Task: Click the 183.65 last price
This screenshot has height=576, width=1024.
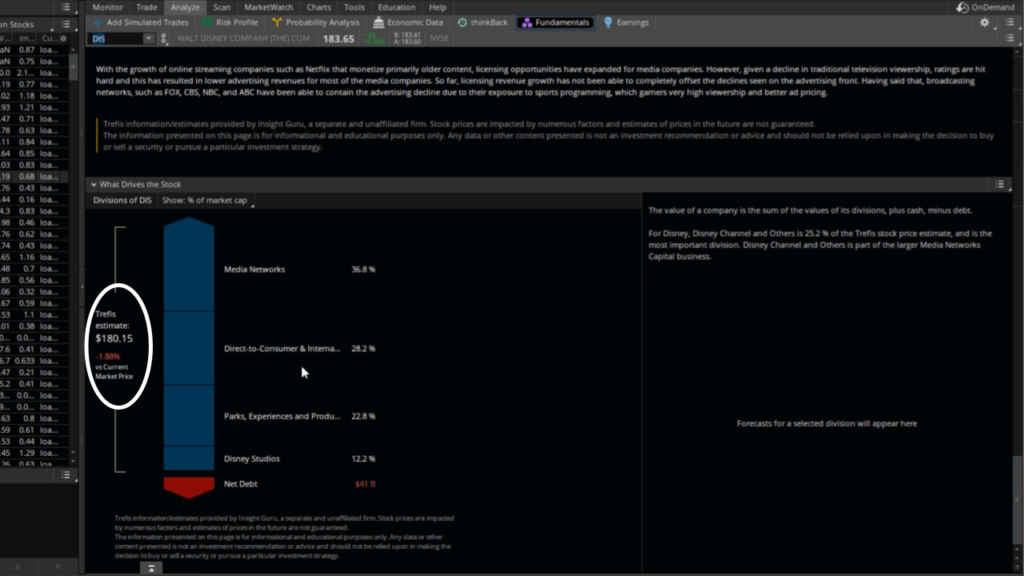Action: click(338, 39)
